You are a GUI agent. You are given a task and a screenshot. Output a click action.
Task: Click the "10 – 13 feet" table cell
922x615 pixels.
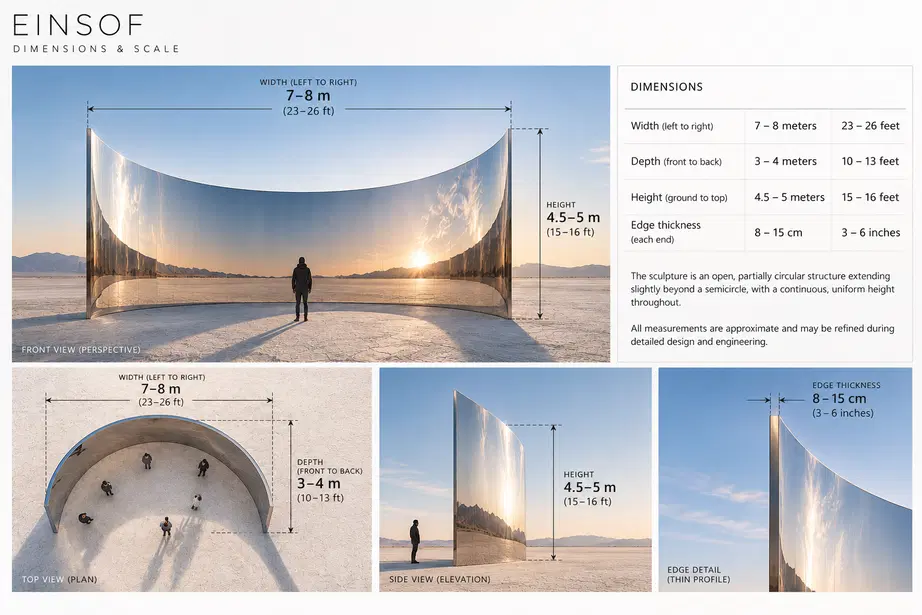point(870,161)
